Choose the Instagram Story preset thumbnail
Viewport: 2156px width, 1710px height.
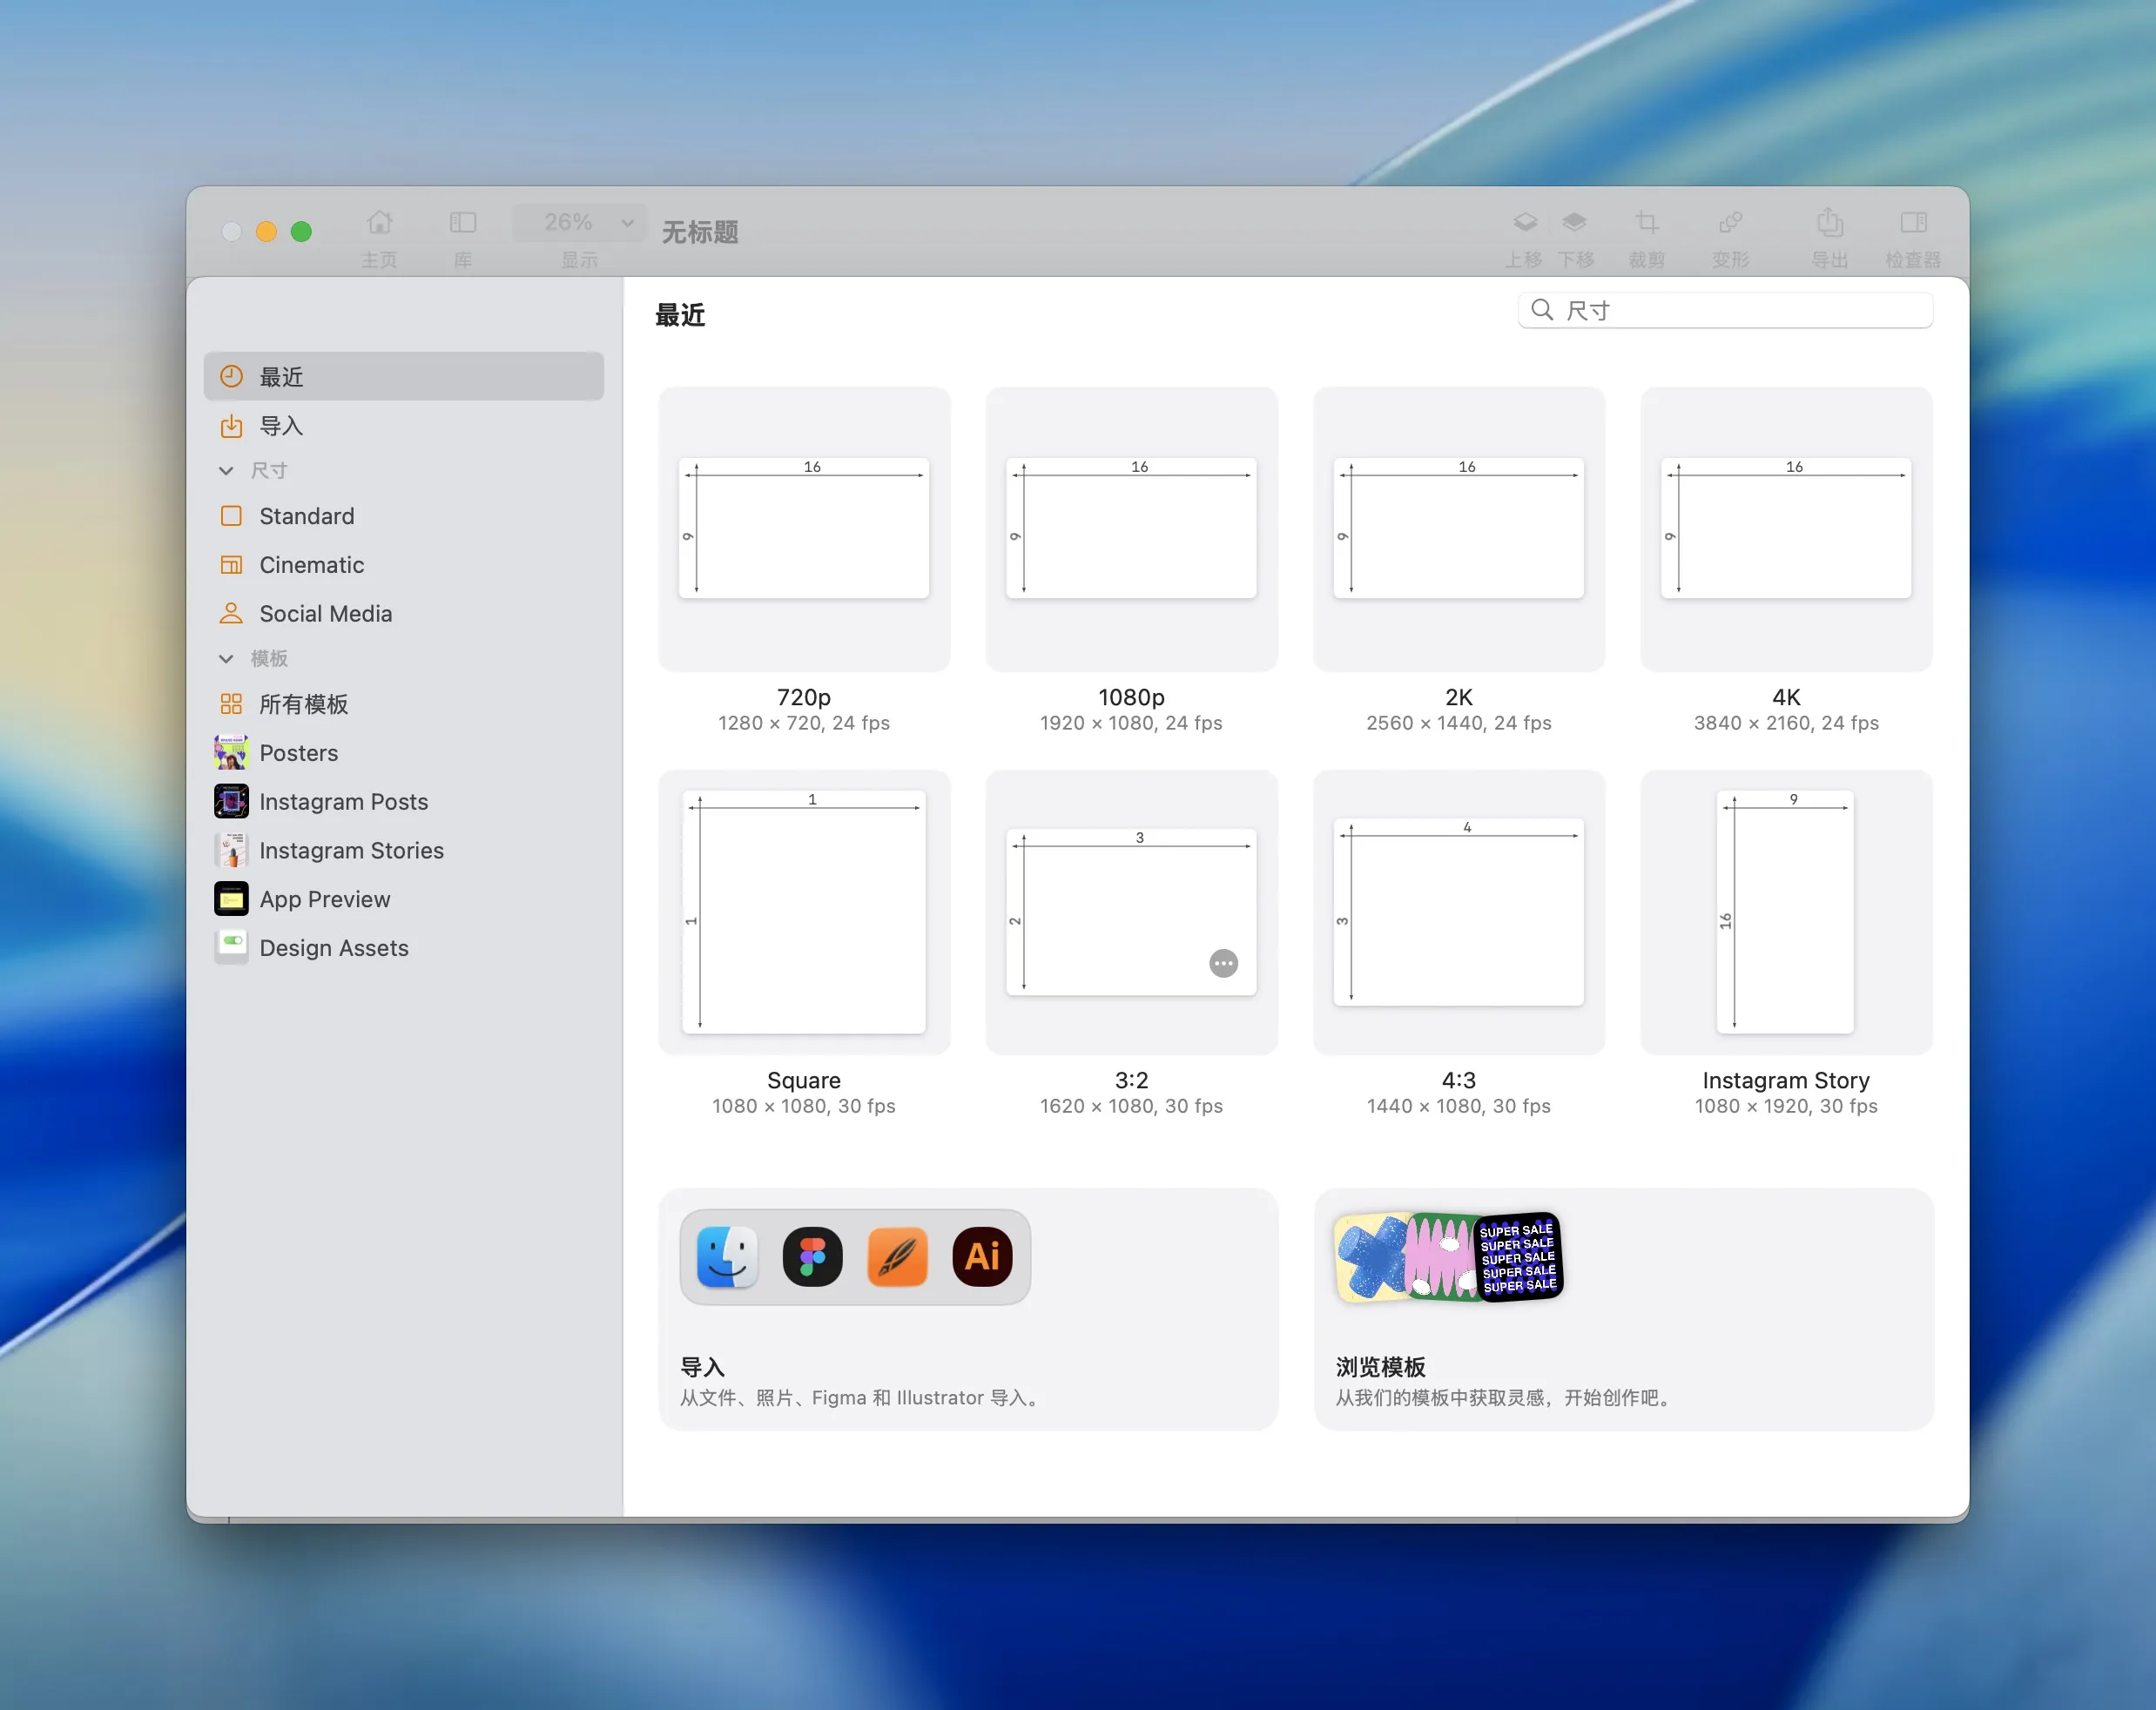tap(1786, 912)
